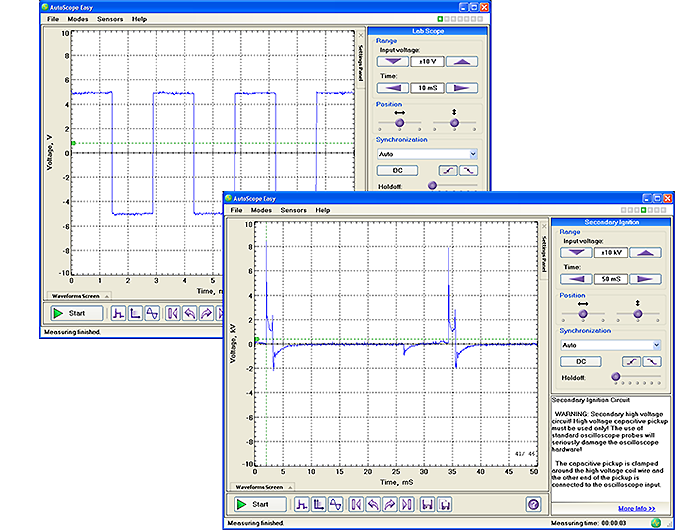Decrease time base in Lab Scope panel
This screenshot has width=675, height=530.
393,88
